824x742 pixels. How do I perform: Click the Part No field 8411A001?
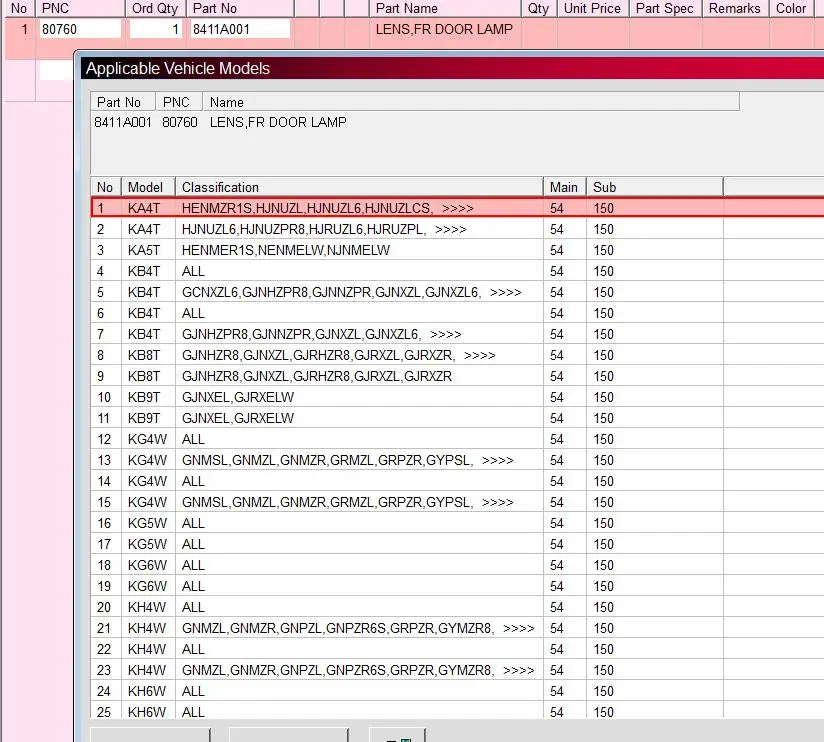(x=240, y=29)
